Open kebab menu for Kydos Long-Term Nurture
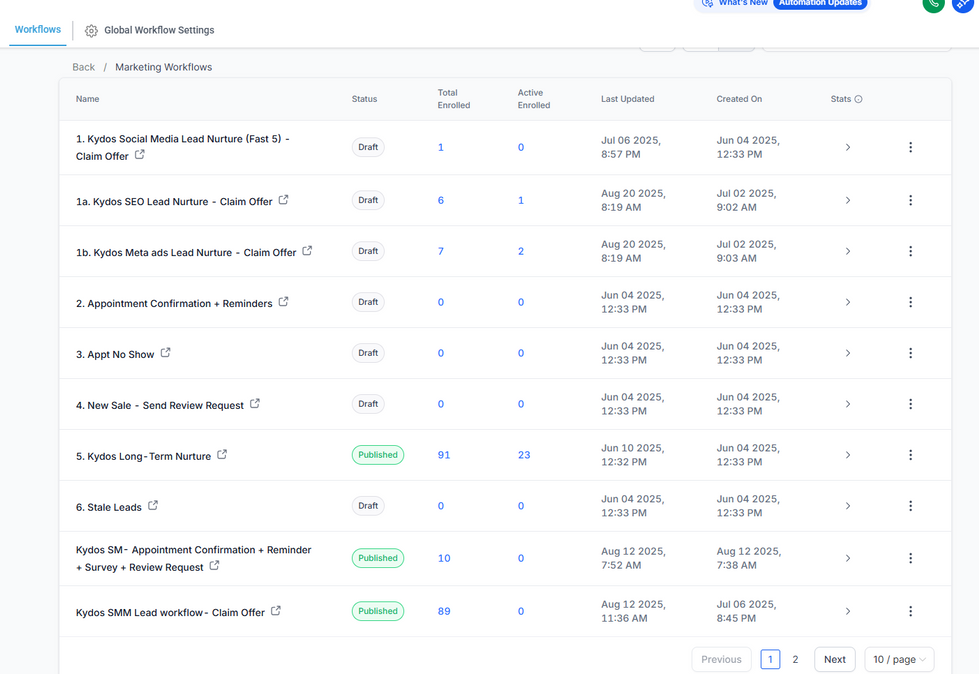 (x=910, y=455)
